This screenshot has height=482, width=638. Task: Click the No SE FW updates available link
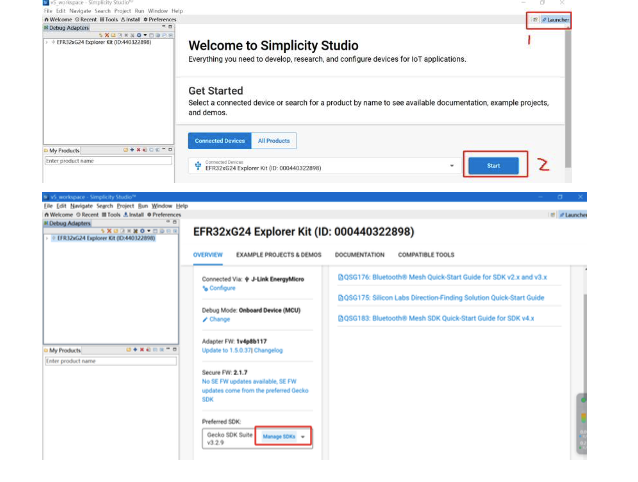click(x=255, y=390)
